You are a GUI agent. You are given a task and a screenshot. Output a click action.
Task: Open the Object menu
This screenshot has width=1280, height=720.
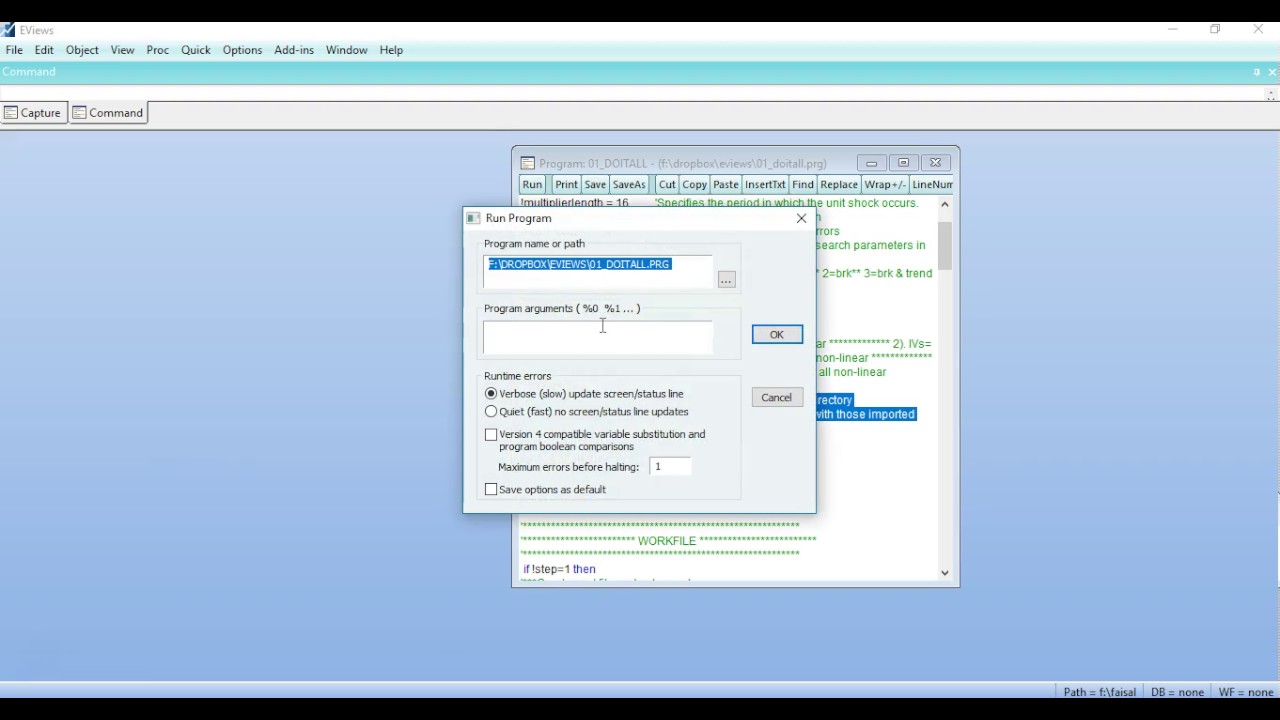click(x=82, y=50)
